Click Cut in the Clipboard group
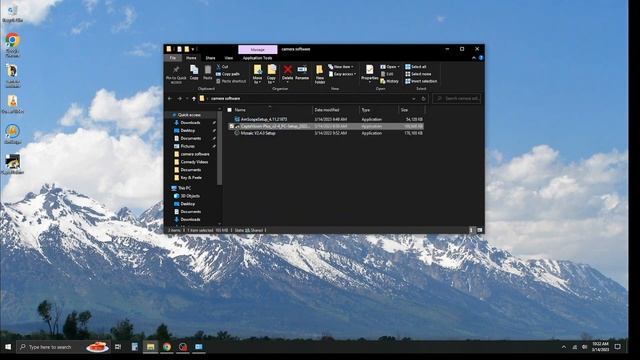This screenshot has width=640, height=360. click(x=222, y=67)
